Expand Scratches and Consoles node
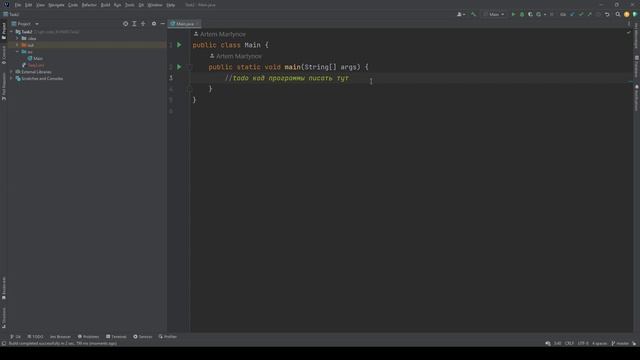This screenshot has width=640, height=360. (x=12, y=78)
